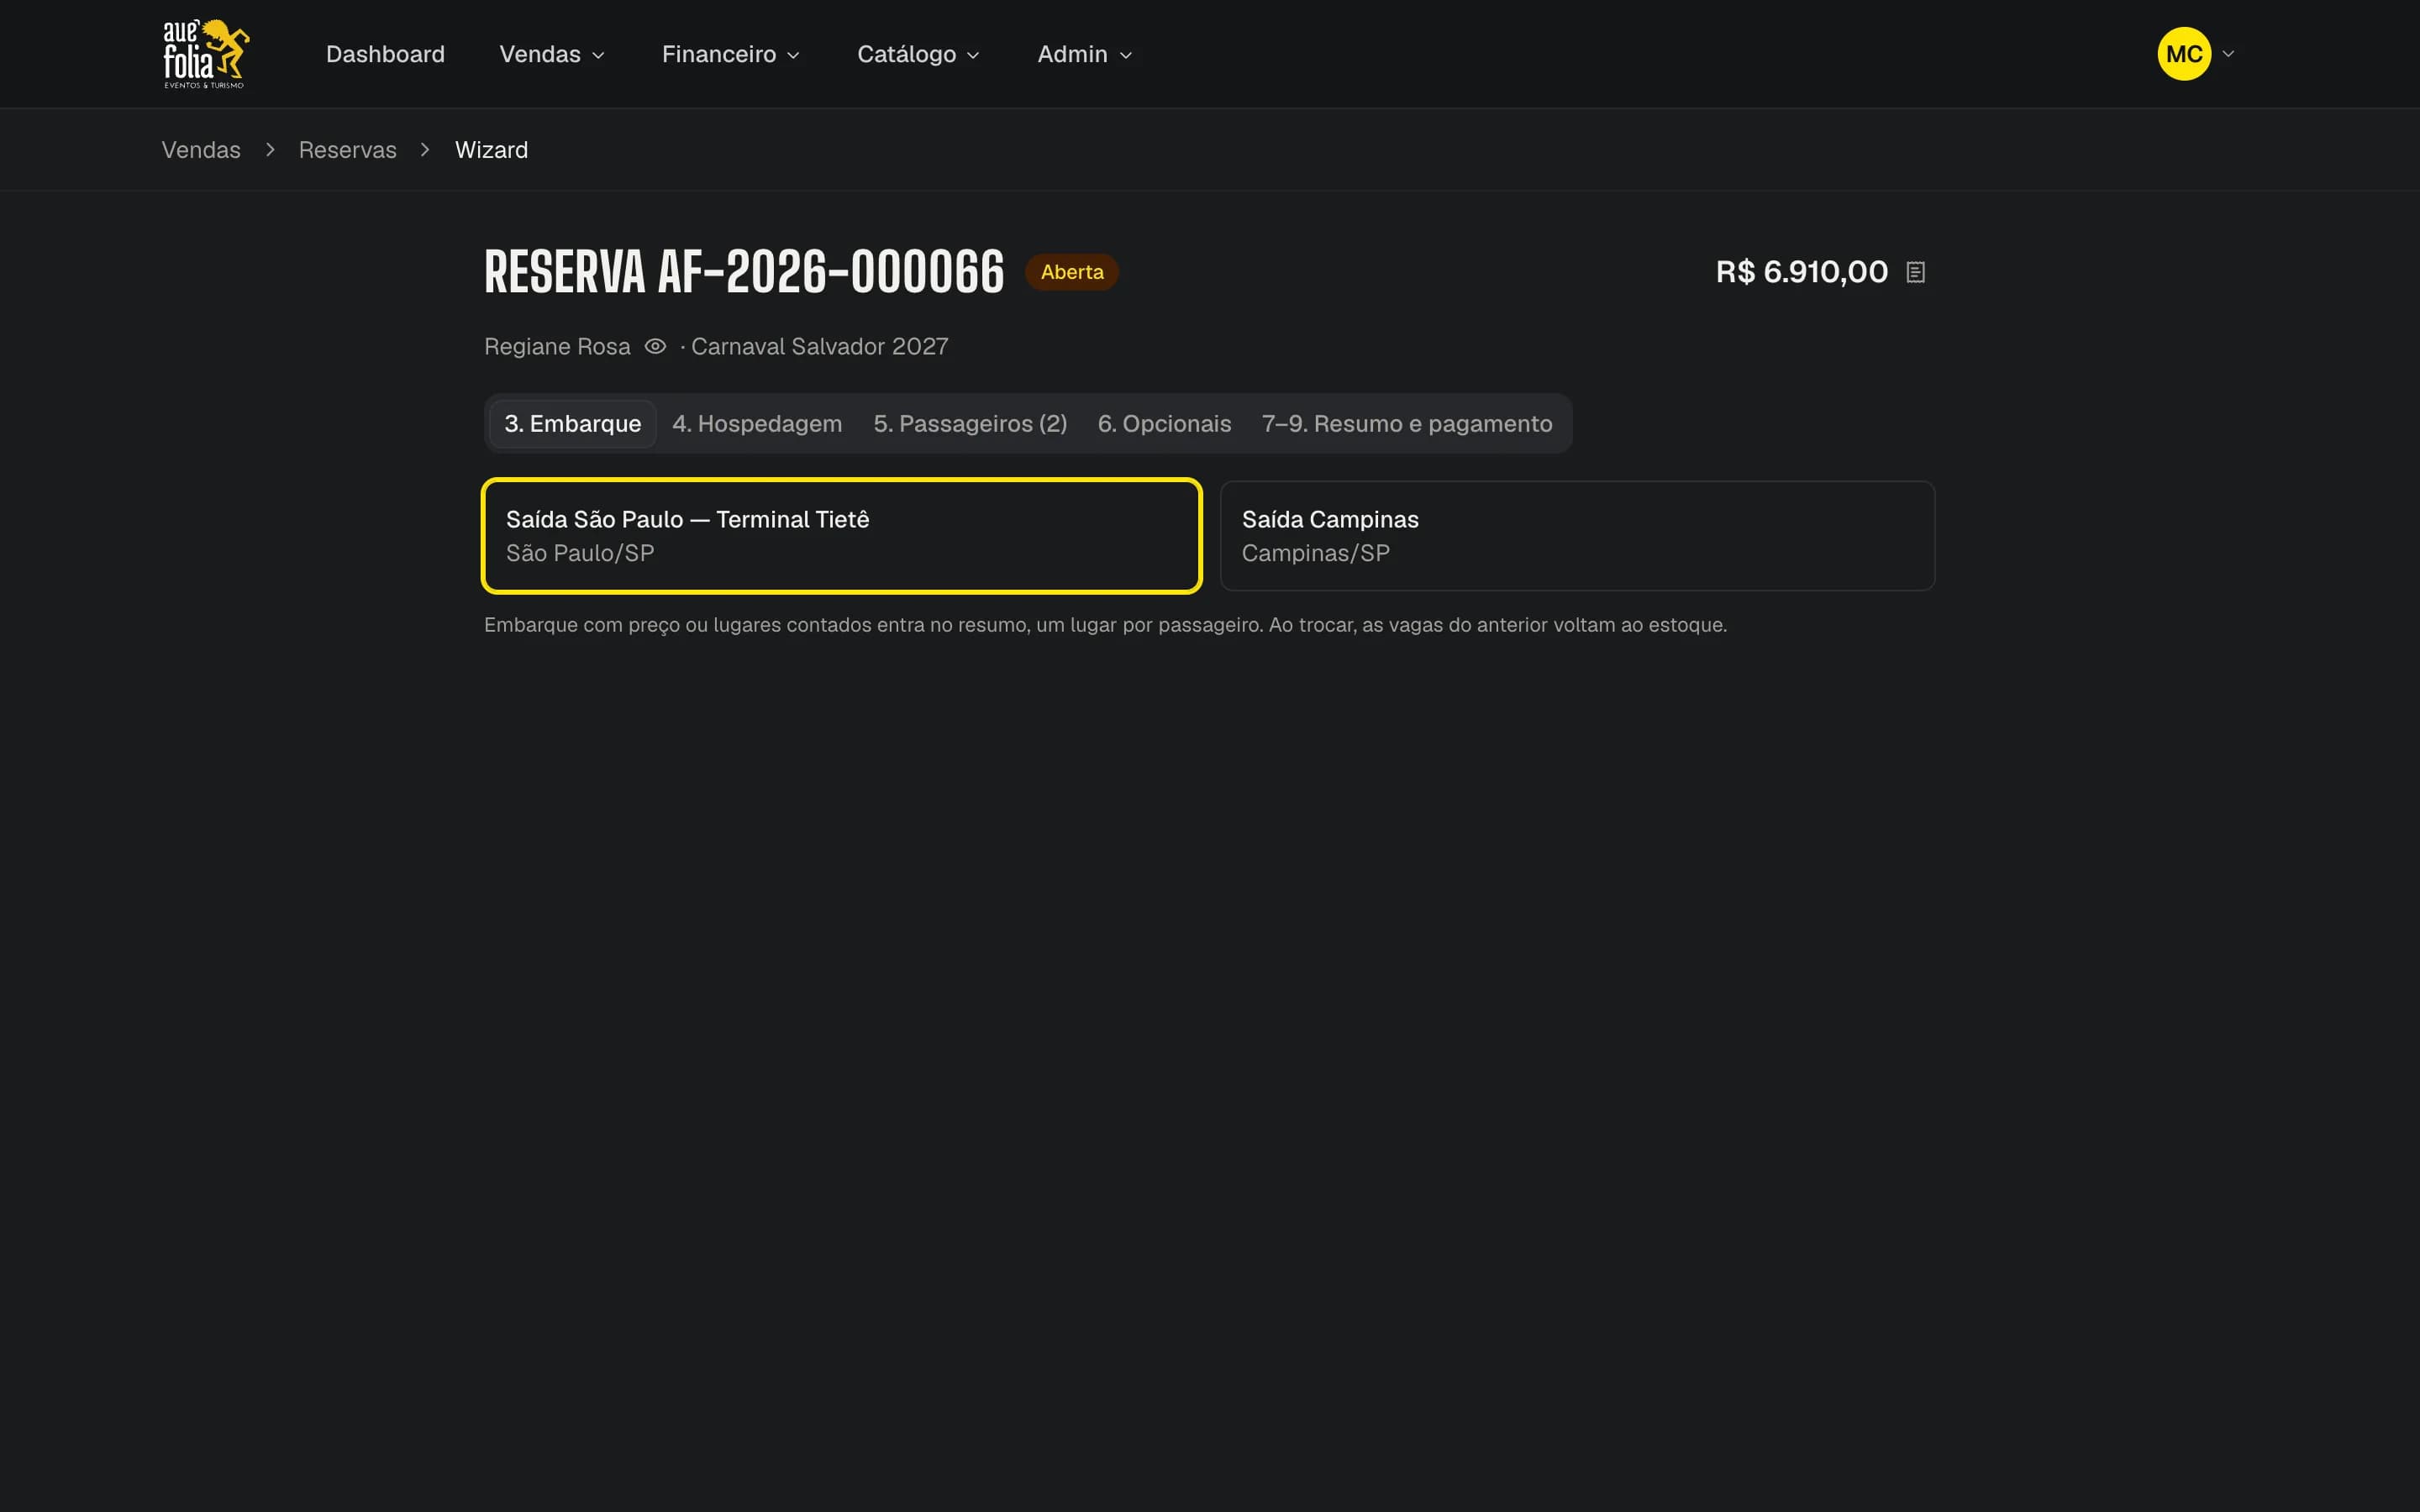Switch to the 4. Hospedagem tab
Image resolution: width=2420 pixels, height=1512 pixels.
(x=757, y=424)
